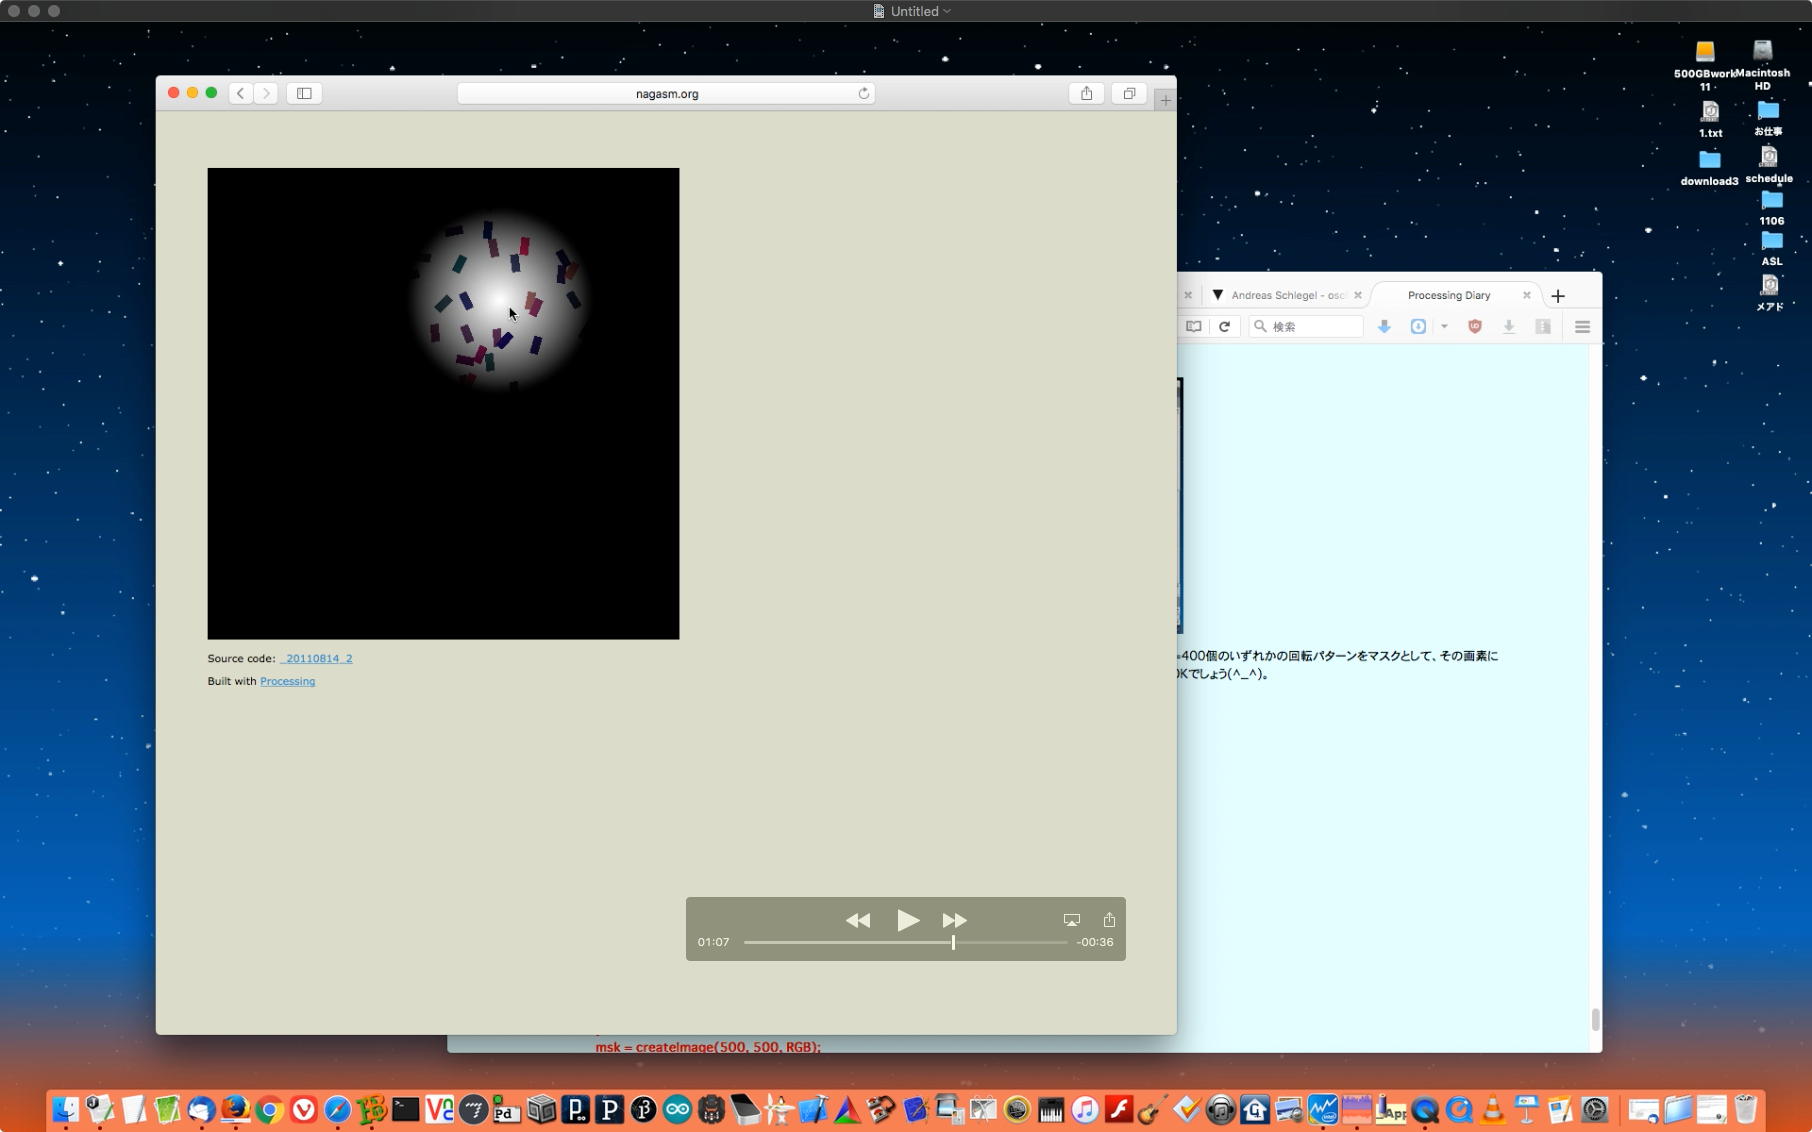Viewport: 1812px width, 1132px height.
Task: Launch Google Chrome from the Dock
Action: pos(269,1109)
